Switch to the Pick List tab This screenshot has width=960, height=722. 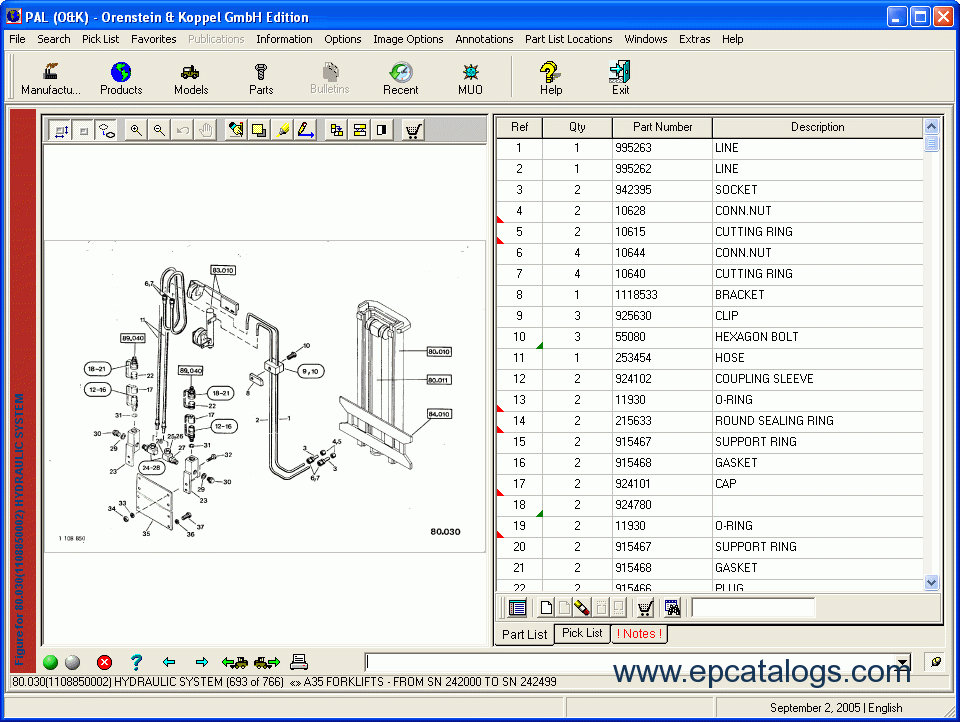(582, 633)
